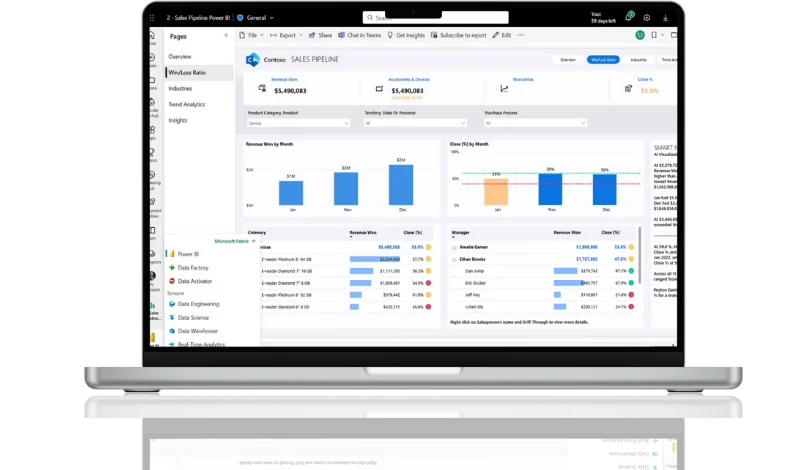Select the Win/Loss Ratio page
Screen dimensions: 800x470
[x=199, y=72]
